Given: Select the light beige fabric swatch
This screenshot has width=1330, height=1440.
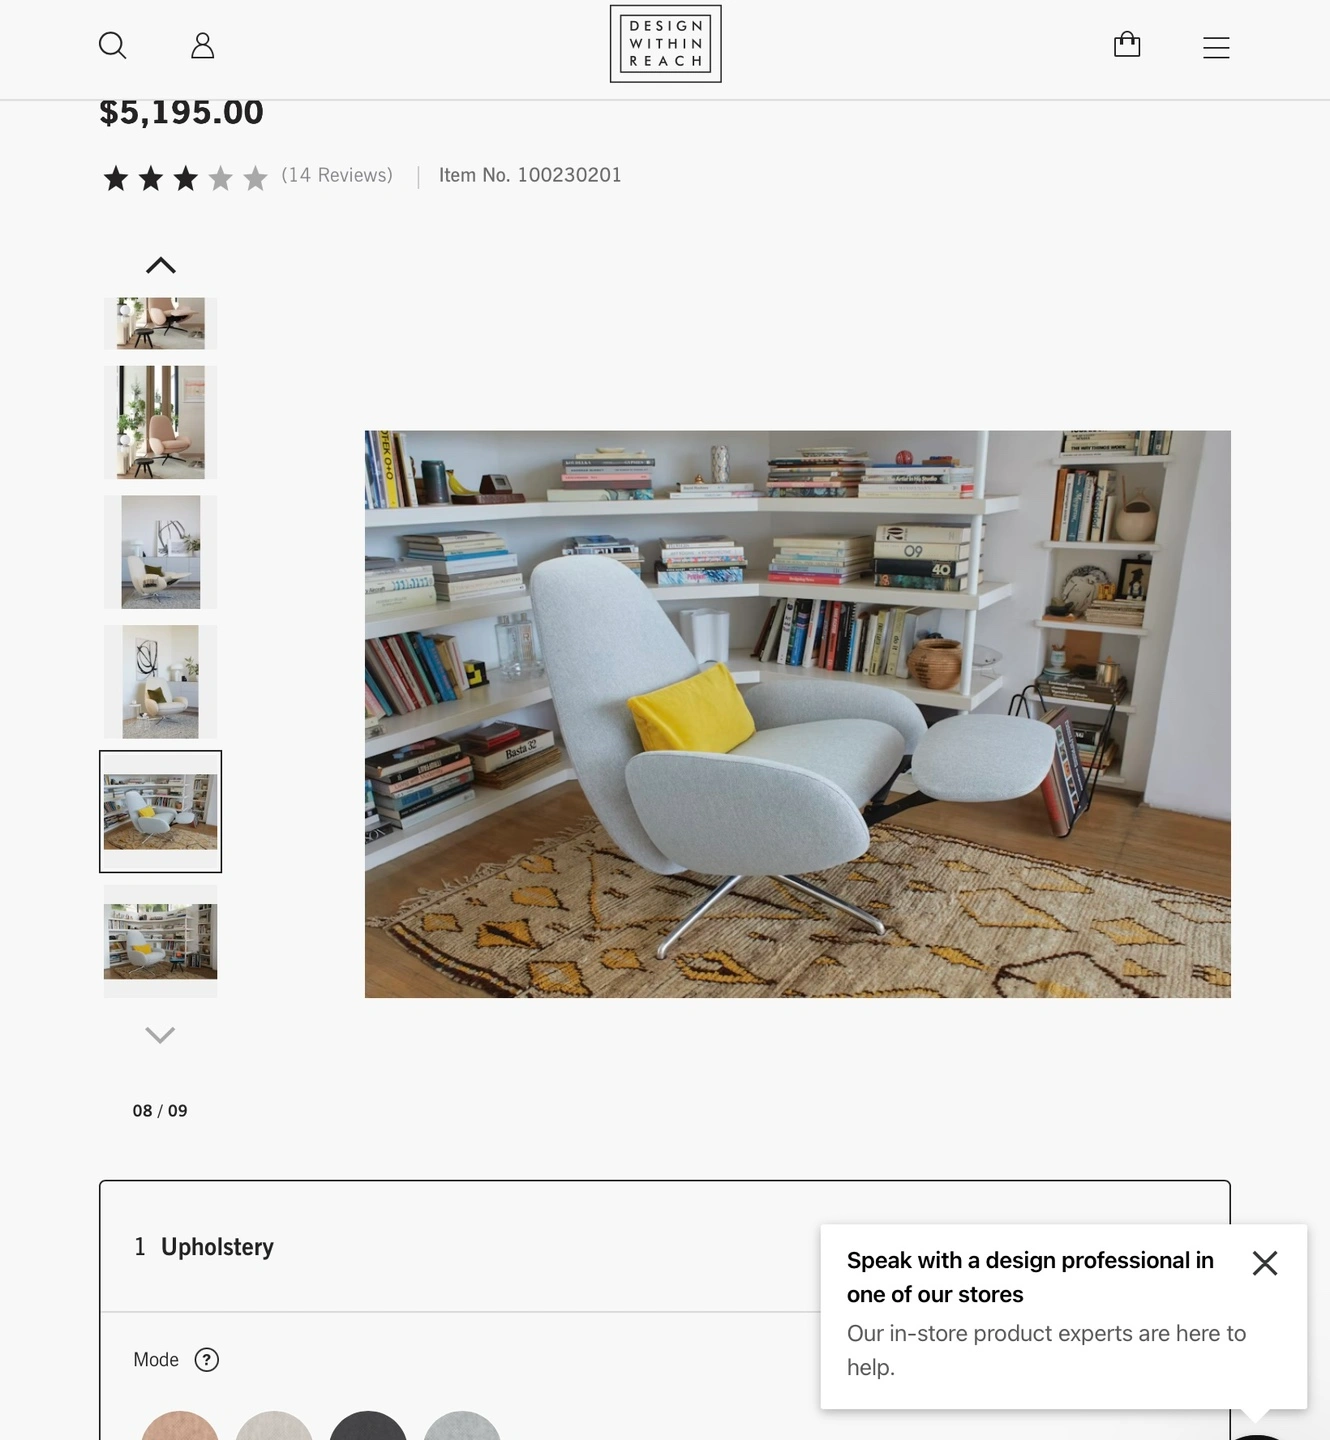Looking at the screenshot, I should point(274,1427).
